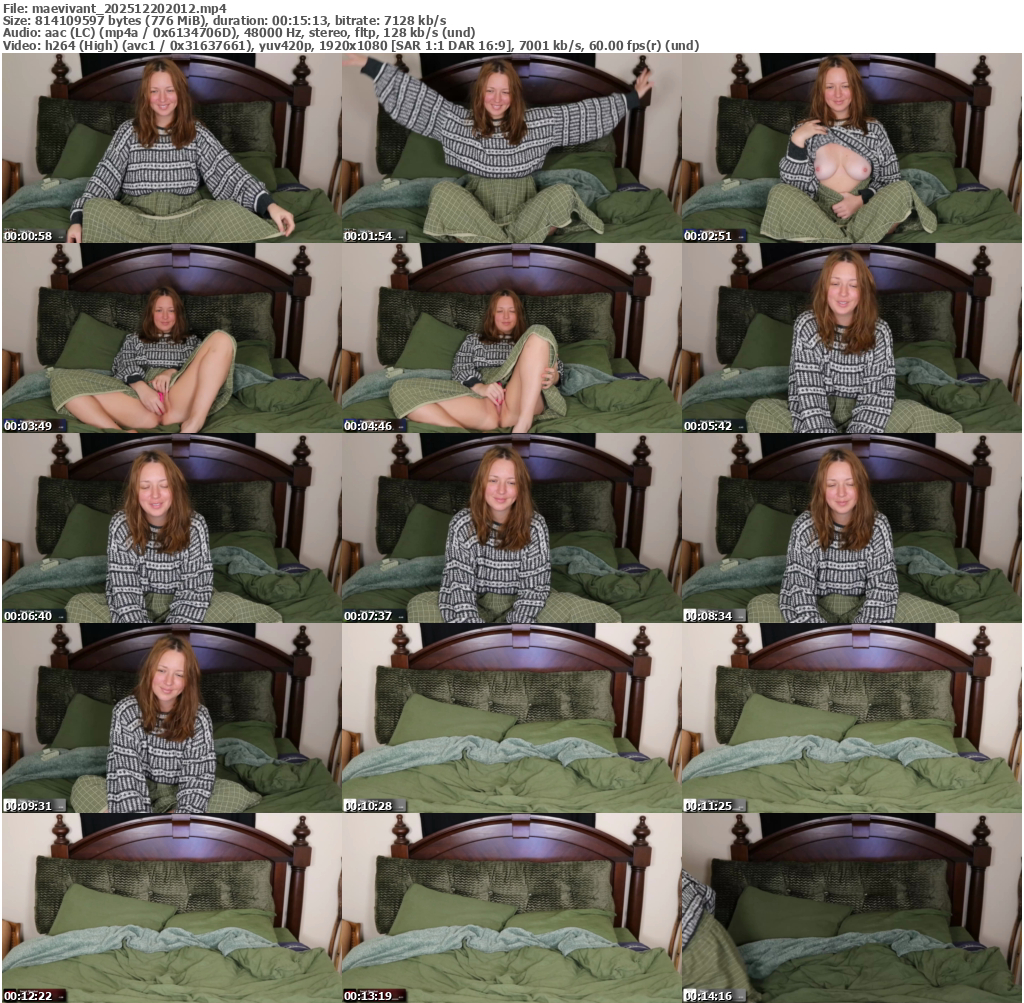
Task: Select the frame marked 00:01:54
Action: click(511, 148)
